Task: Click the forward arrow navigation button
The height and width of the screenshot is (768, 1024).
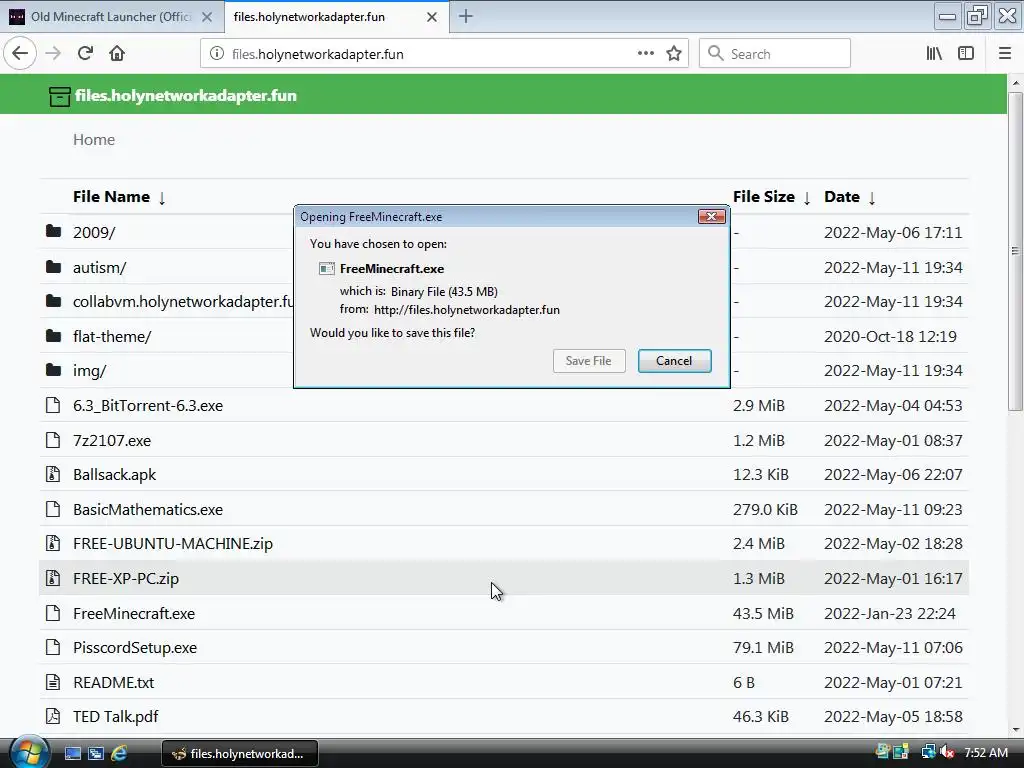Action: pos(54,54)
